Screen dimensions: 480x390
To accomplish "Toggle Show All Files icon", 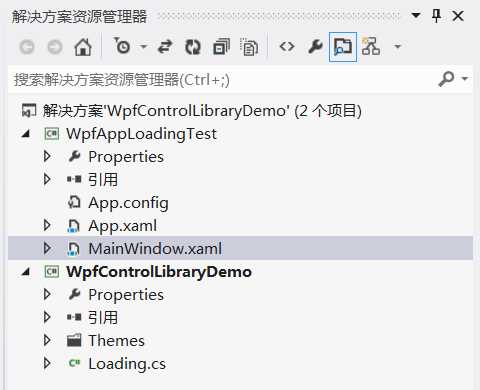I will [x=249, y=47].
